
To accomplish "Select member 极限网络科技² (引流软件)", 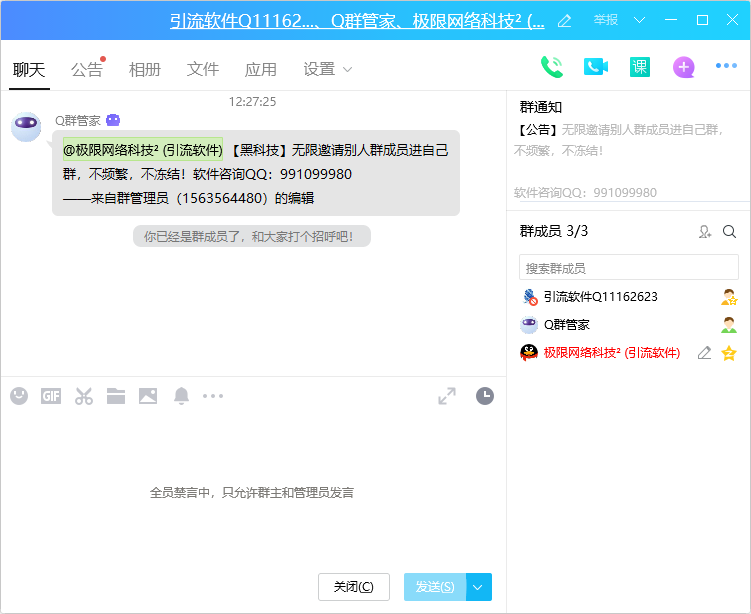I will pyautogui.click(x=628, y=353).
